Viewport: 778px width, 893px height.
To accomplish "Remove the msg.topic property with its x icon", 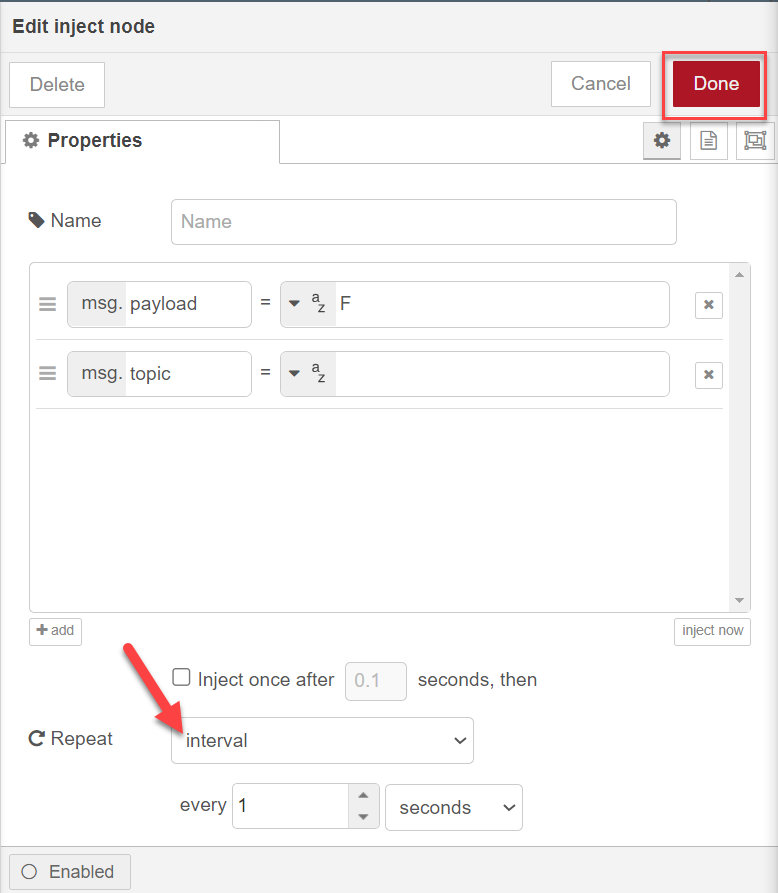I will [708, 374].
